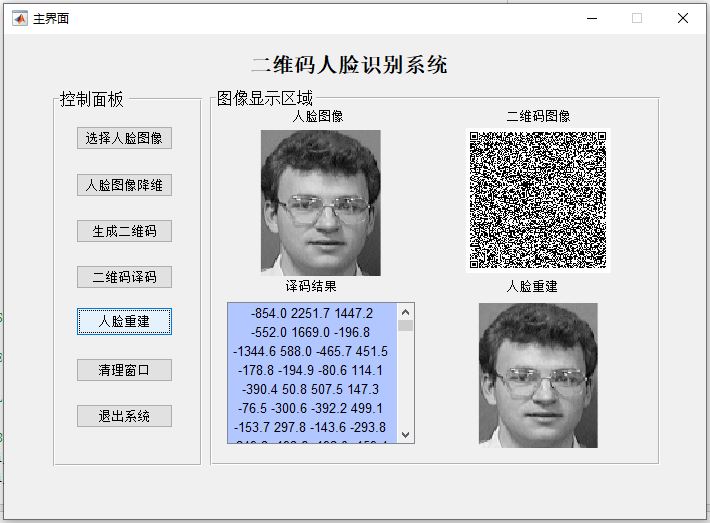
Task: Select row '-76.5 -300.6 -392.2 499.1'
Action: coord(312,408)
